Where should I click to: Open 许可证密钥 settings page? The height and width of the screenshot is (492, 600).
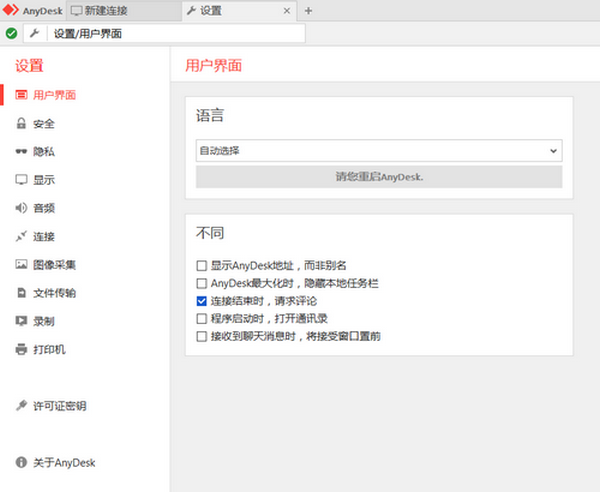(x=58, y=406)
